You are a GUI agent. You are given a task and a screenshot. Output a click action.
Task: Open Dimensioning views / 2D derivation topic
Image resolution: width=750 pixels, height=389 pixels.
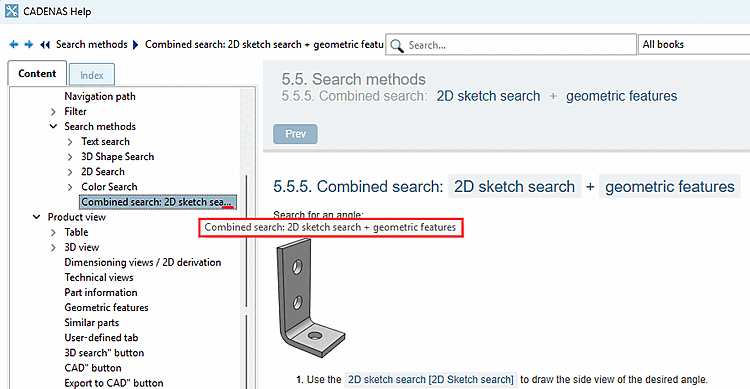[143, 262]
